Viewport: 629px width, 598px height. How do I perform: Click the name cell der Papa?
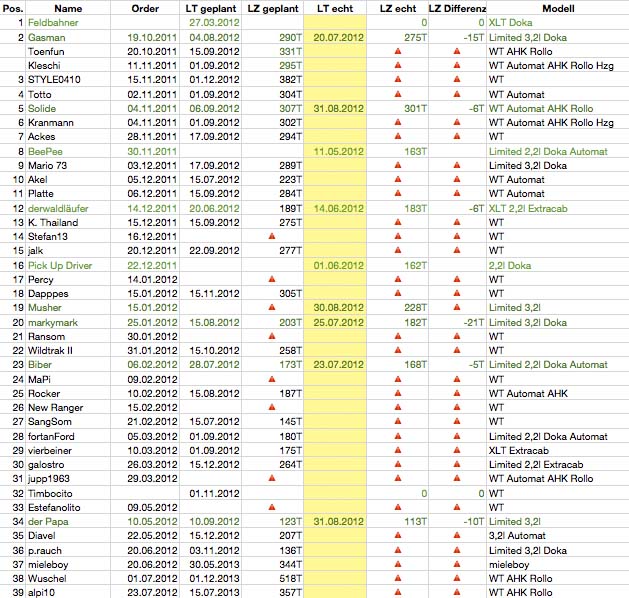tap(48, 521)
